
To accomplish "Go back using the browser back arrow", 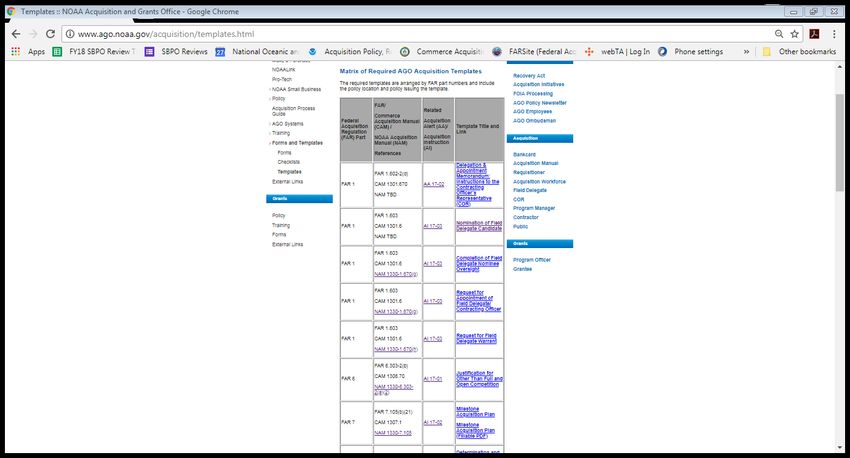I will coord(16,34).
